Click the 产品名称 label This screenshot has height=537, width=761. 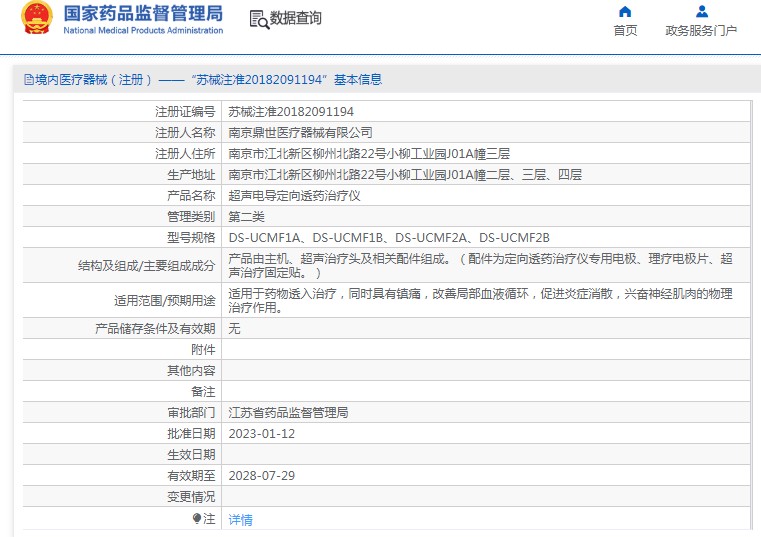point(191,196)
